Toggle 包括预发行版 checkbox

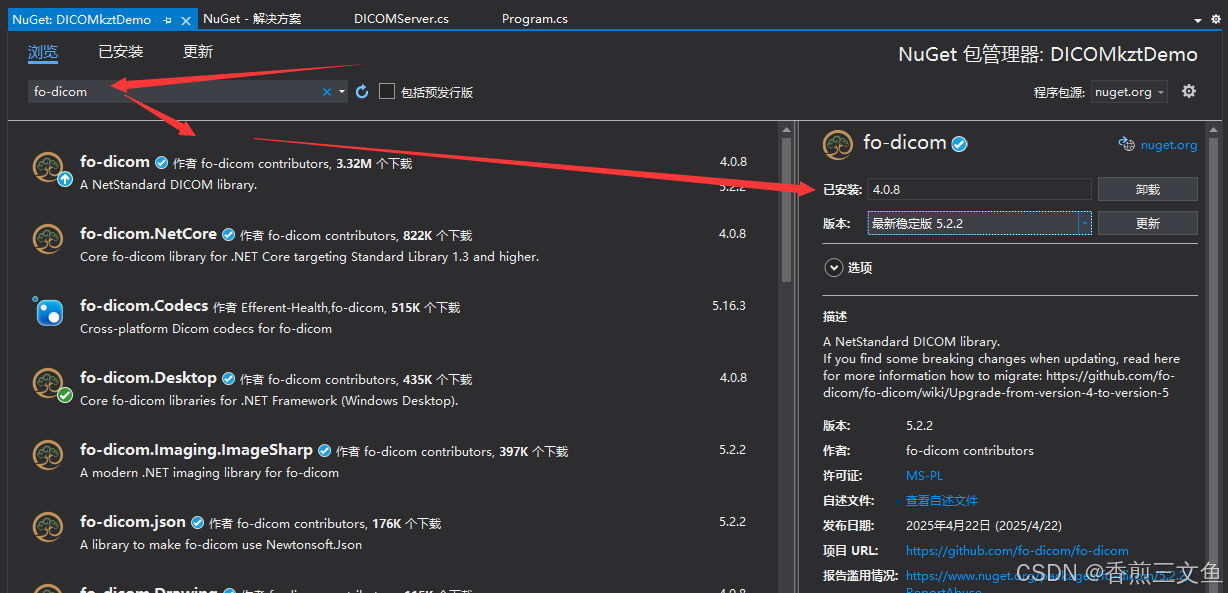387,91
